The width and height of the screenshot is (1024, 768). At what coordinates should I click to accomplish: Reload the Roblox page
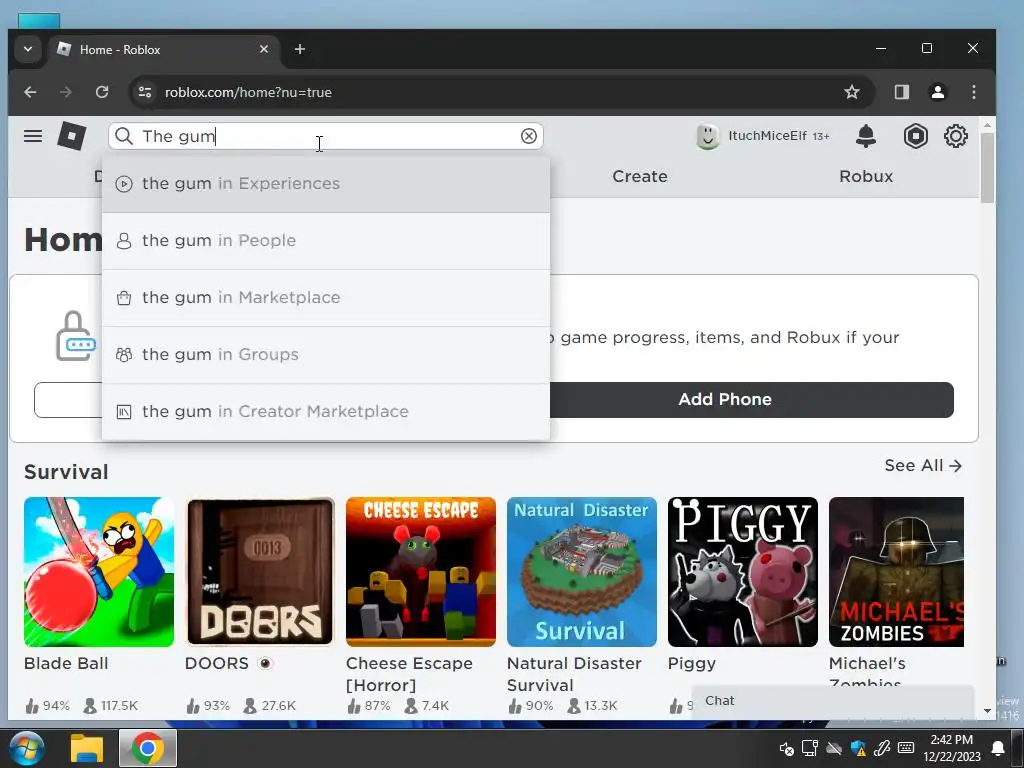(x=102, y=92)
